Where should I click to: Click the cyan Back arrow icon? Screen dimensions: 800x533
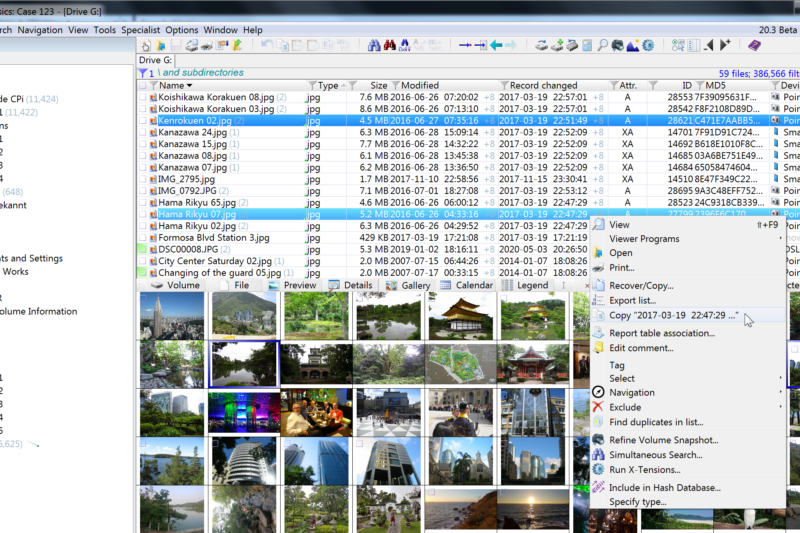tap(495, 45)
